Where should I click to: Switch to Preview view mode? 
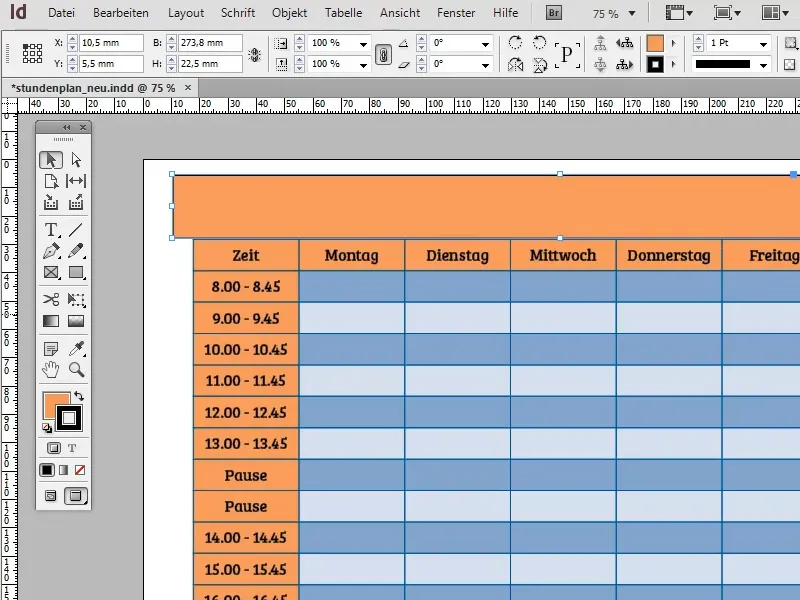[x=76, y=496]
